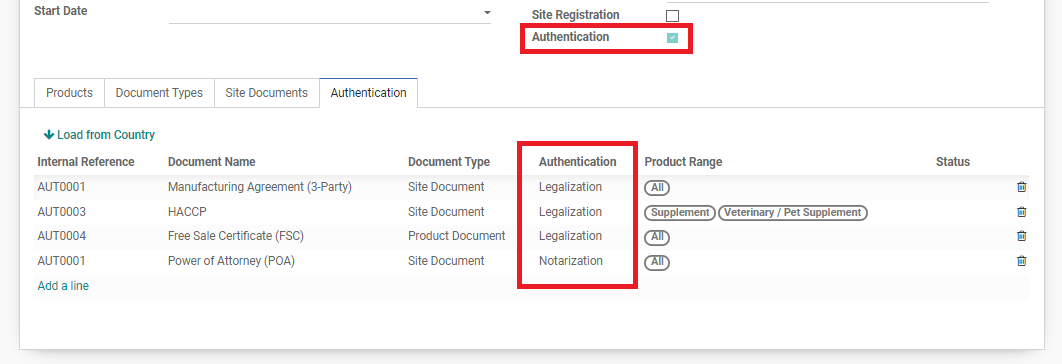Open the Start Date dropdown arrow

coord(486,13)
